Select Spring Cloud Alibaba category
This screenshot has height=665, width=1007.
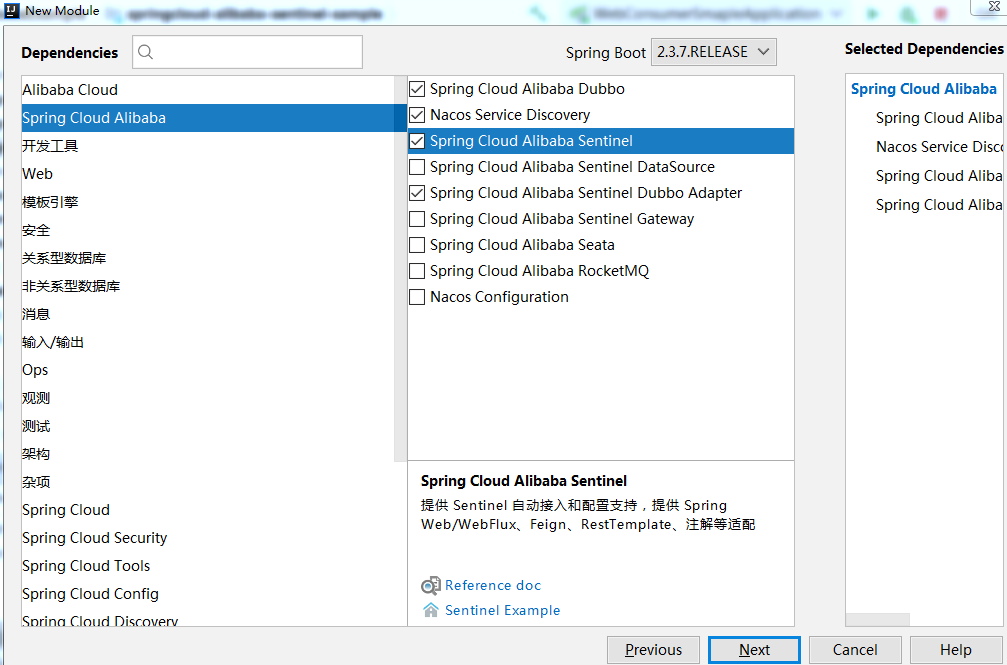[x=208, y=118]
